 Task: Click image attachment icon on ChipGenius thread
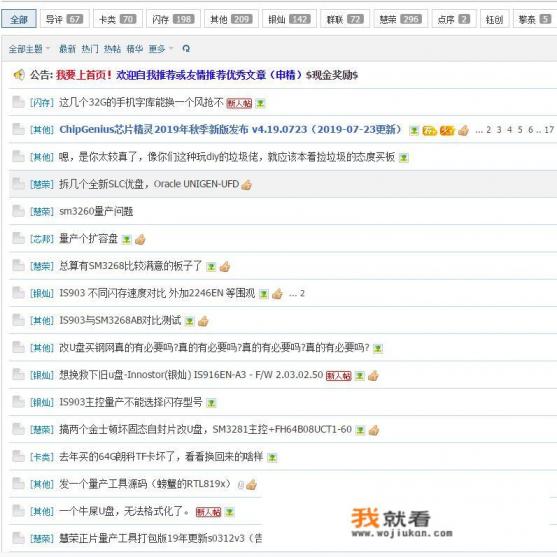click(x=413, y=131)
